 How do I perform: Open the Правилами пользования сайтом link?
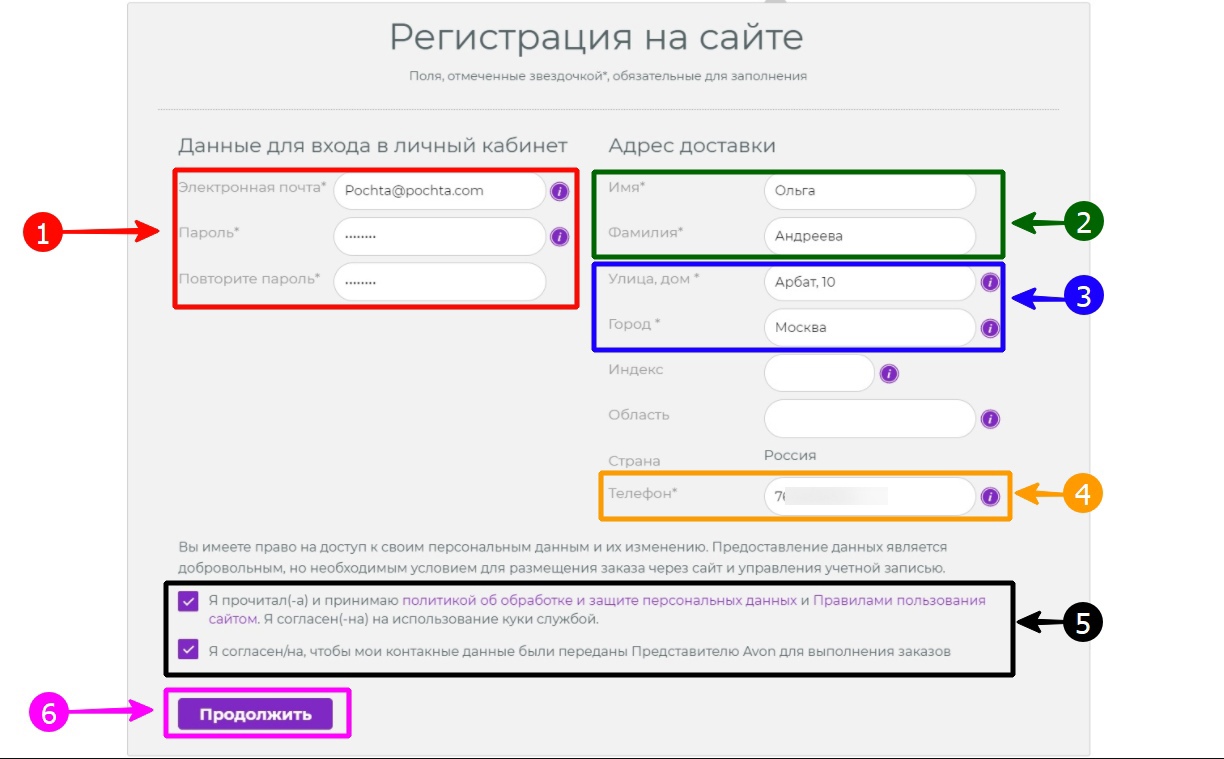898,601
